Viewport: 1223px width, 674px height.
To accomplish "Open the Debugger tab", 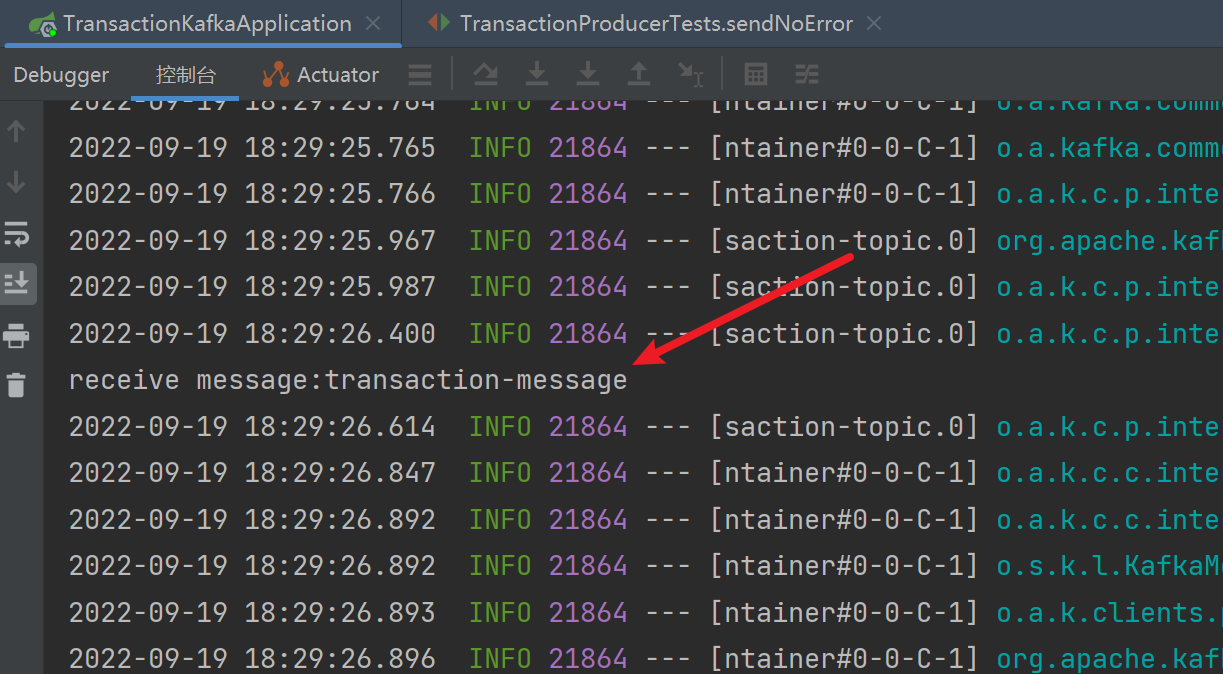I will [x=61, y=75].
